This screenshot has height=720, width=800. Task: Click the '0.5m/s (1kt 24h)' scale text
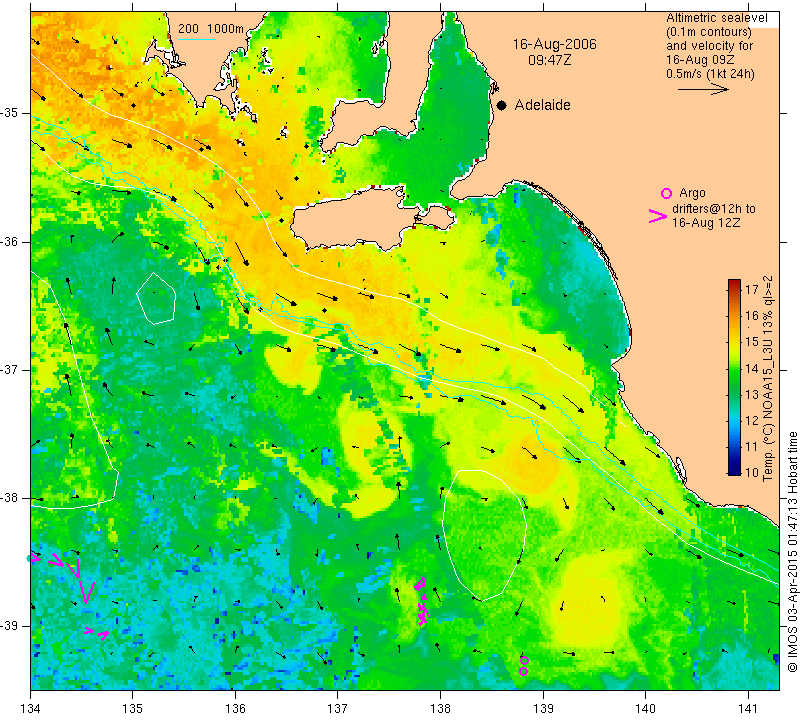coord(710,73)
